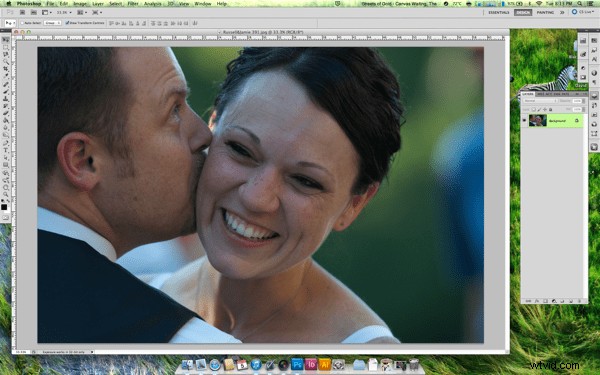The width and height of the screenshot is (600, 375).
Task: Click the foreground color swatch
Action: point(4,207)
